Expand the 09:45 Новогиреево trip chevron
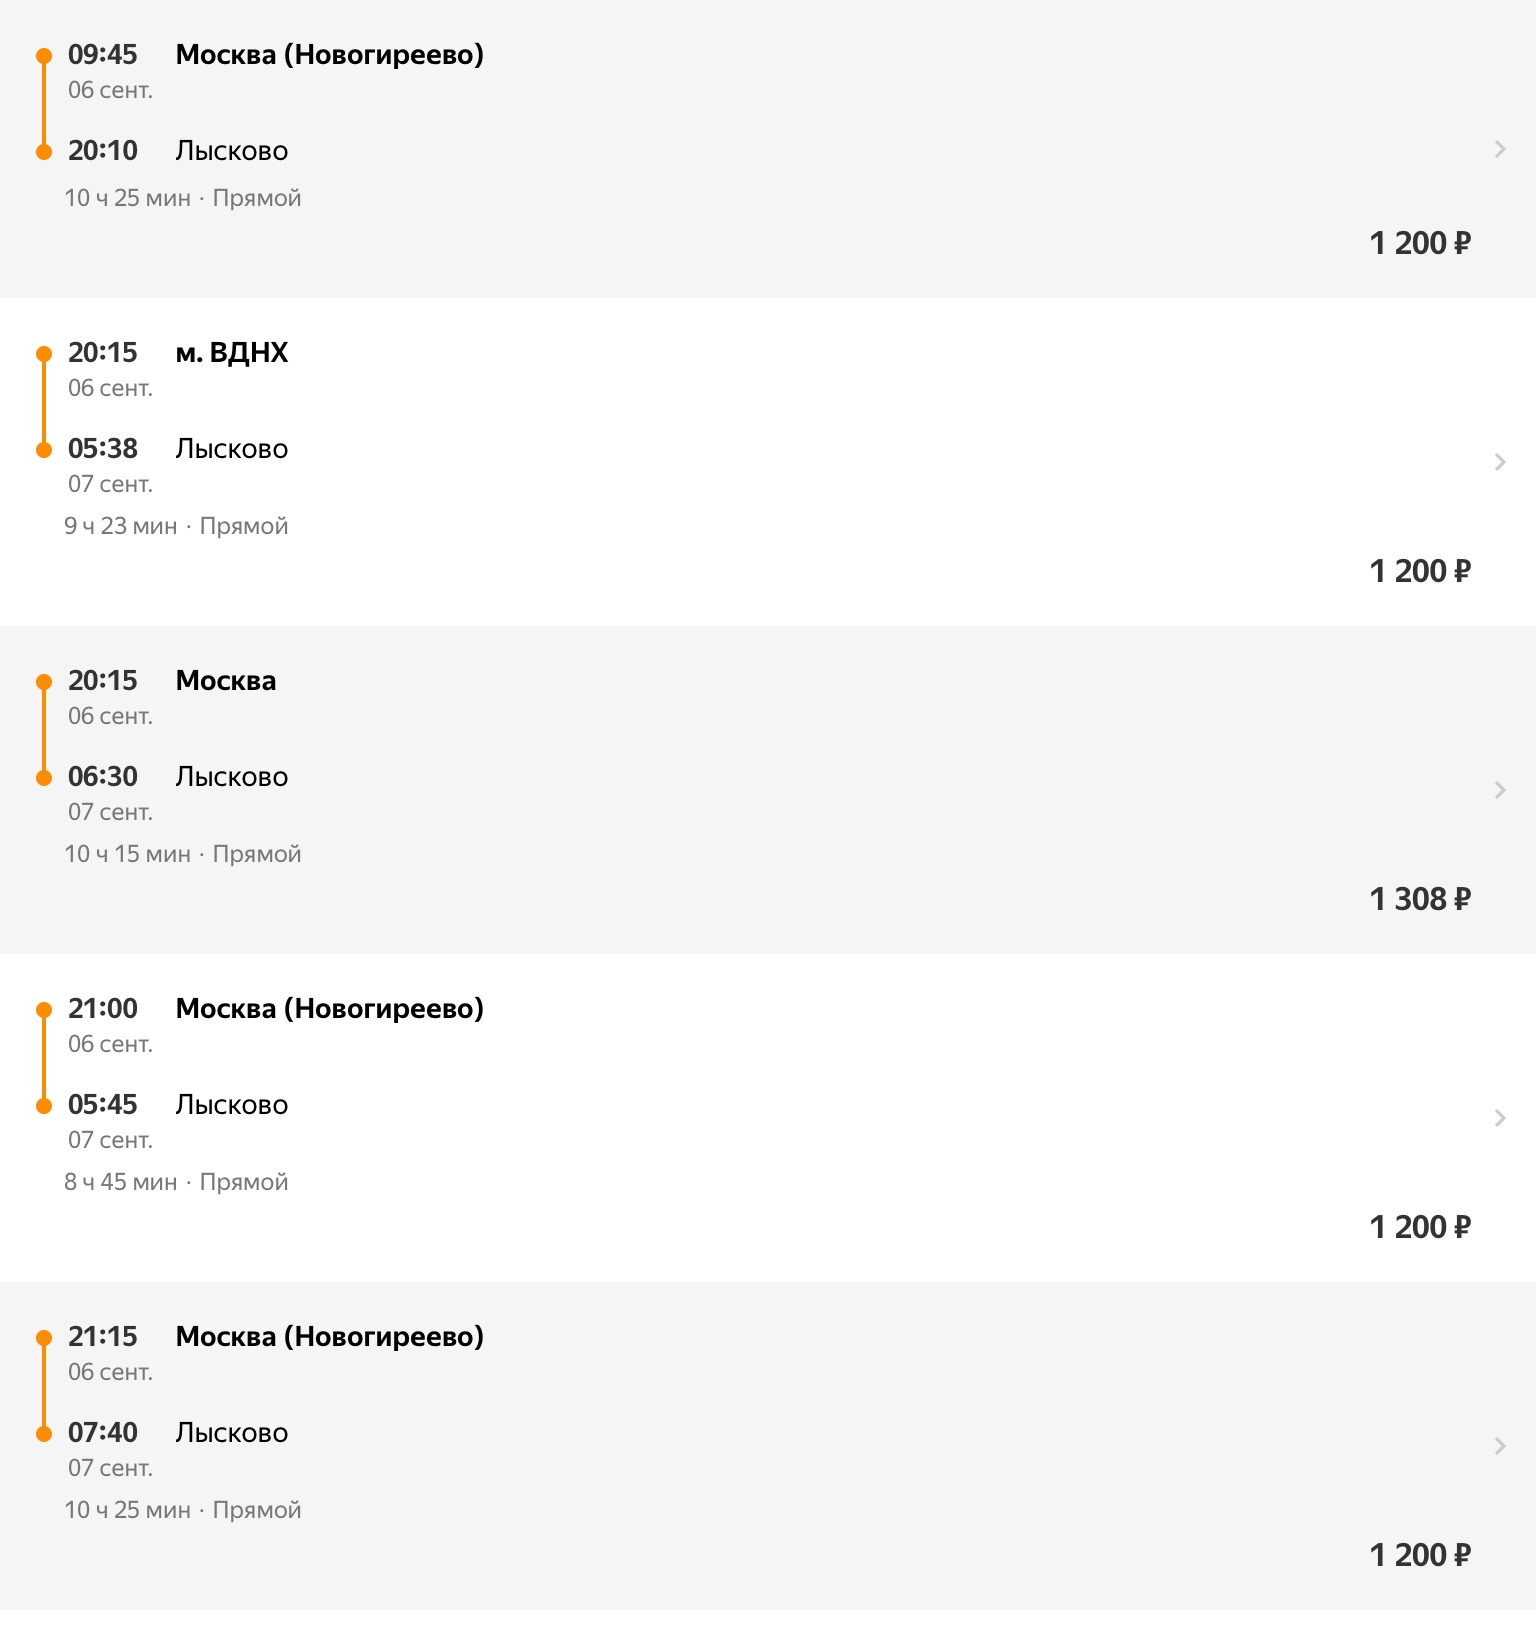 coord(1499,149)
